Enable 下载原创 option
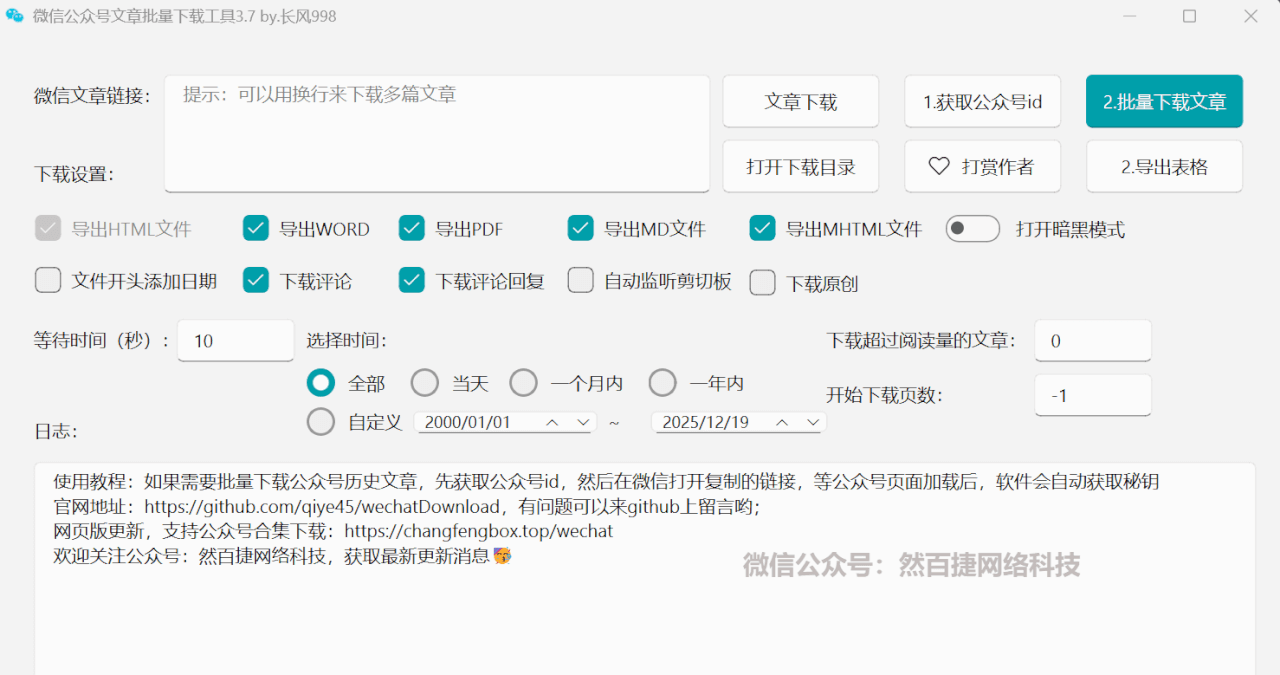Screen dimensions: 1280x675 763,282
